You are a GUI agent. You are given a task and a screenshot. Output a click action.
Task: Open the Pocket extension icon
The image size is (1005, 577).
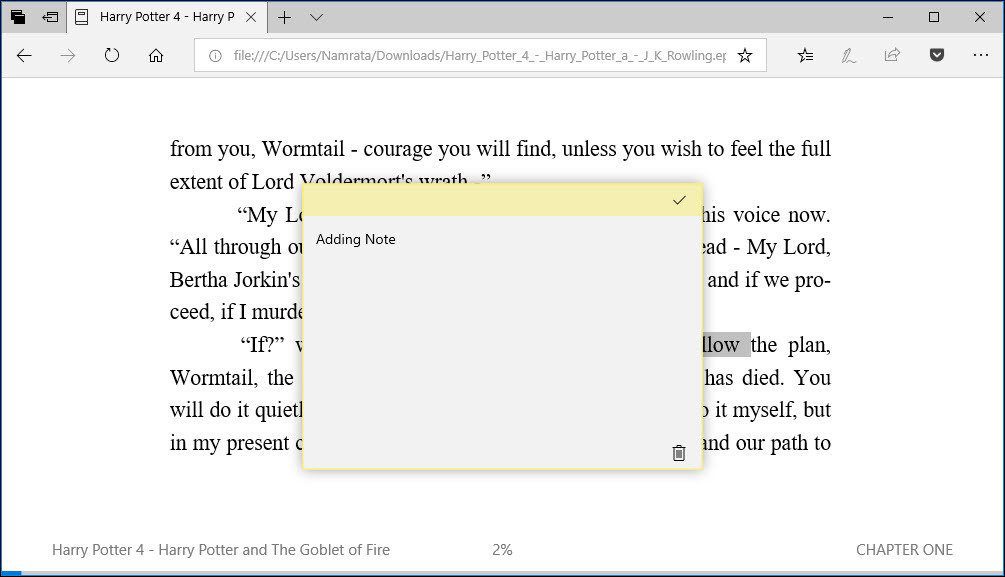pyautogui.click(x=937, y=55)
